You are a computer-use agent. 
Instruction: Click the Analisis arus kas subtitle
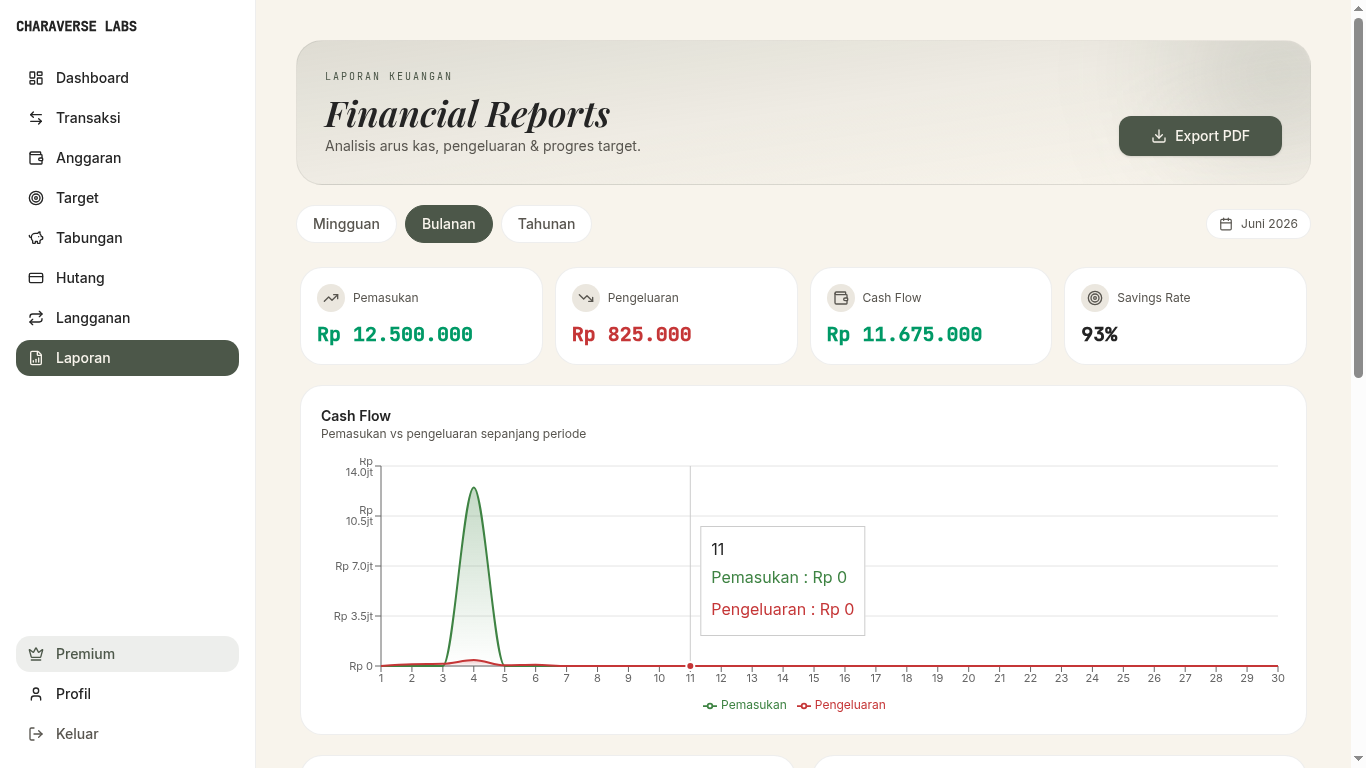483,146
